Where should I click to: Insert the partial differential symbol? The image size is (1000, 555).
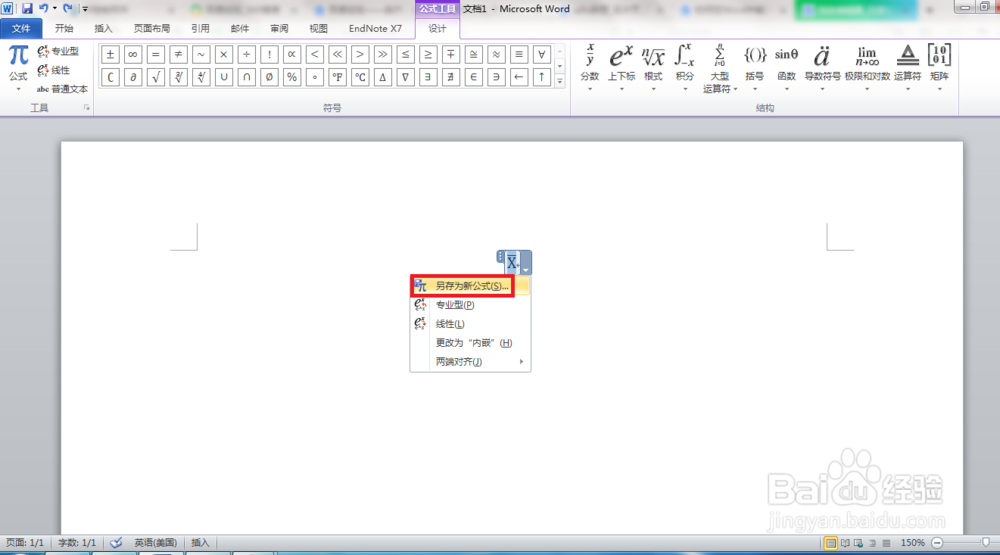pyautogui.click(x=133, y=77)
